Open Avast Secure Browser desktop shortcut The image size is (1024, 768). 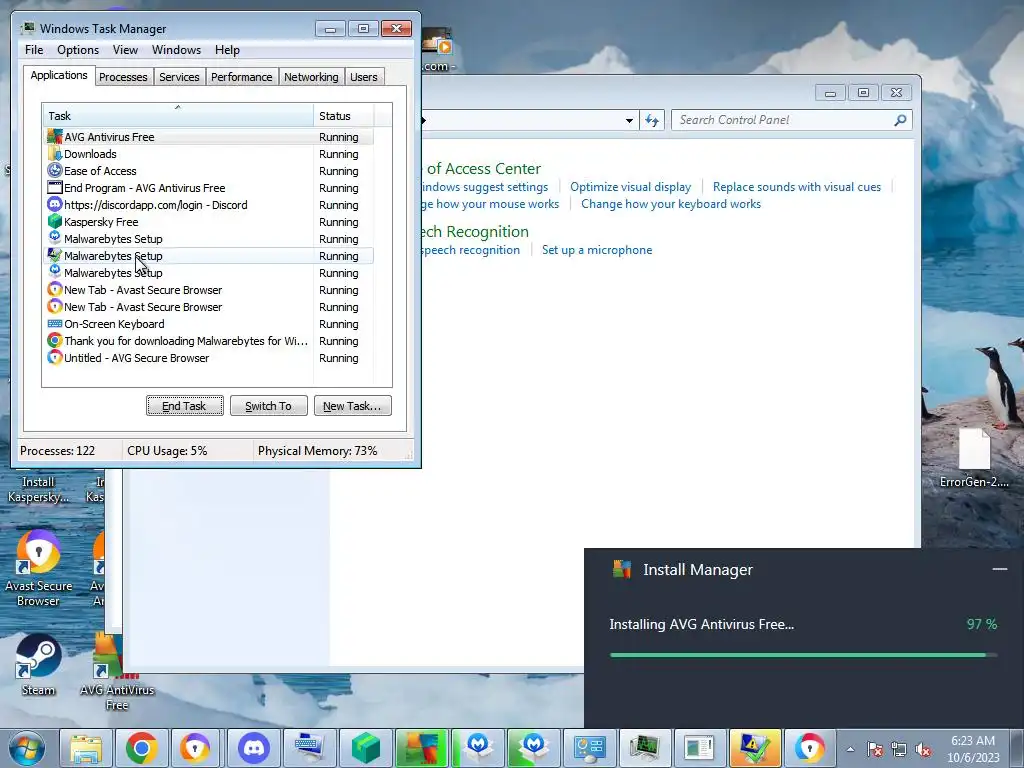(x=38, y=568)
